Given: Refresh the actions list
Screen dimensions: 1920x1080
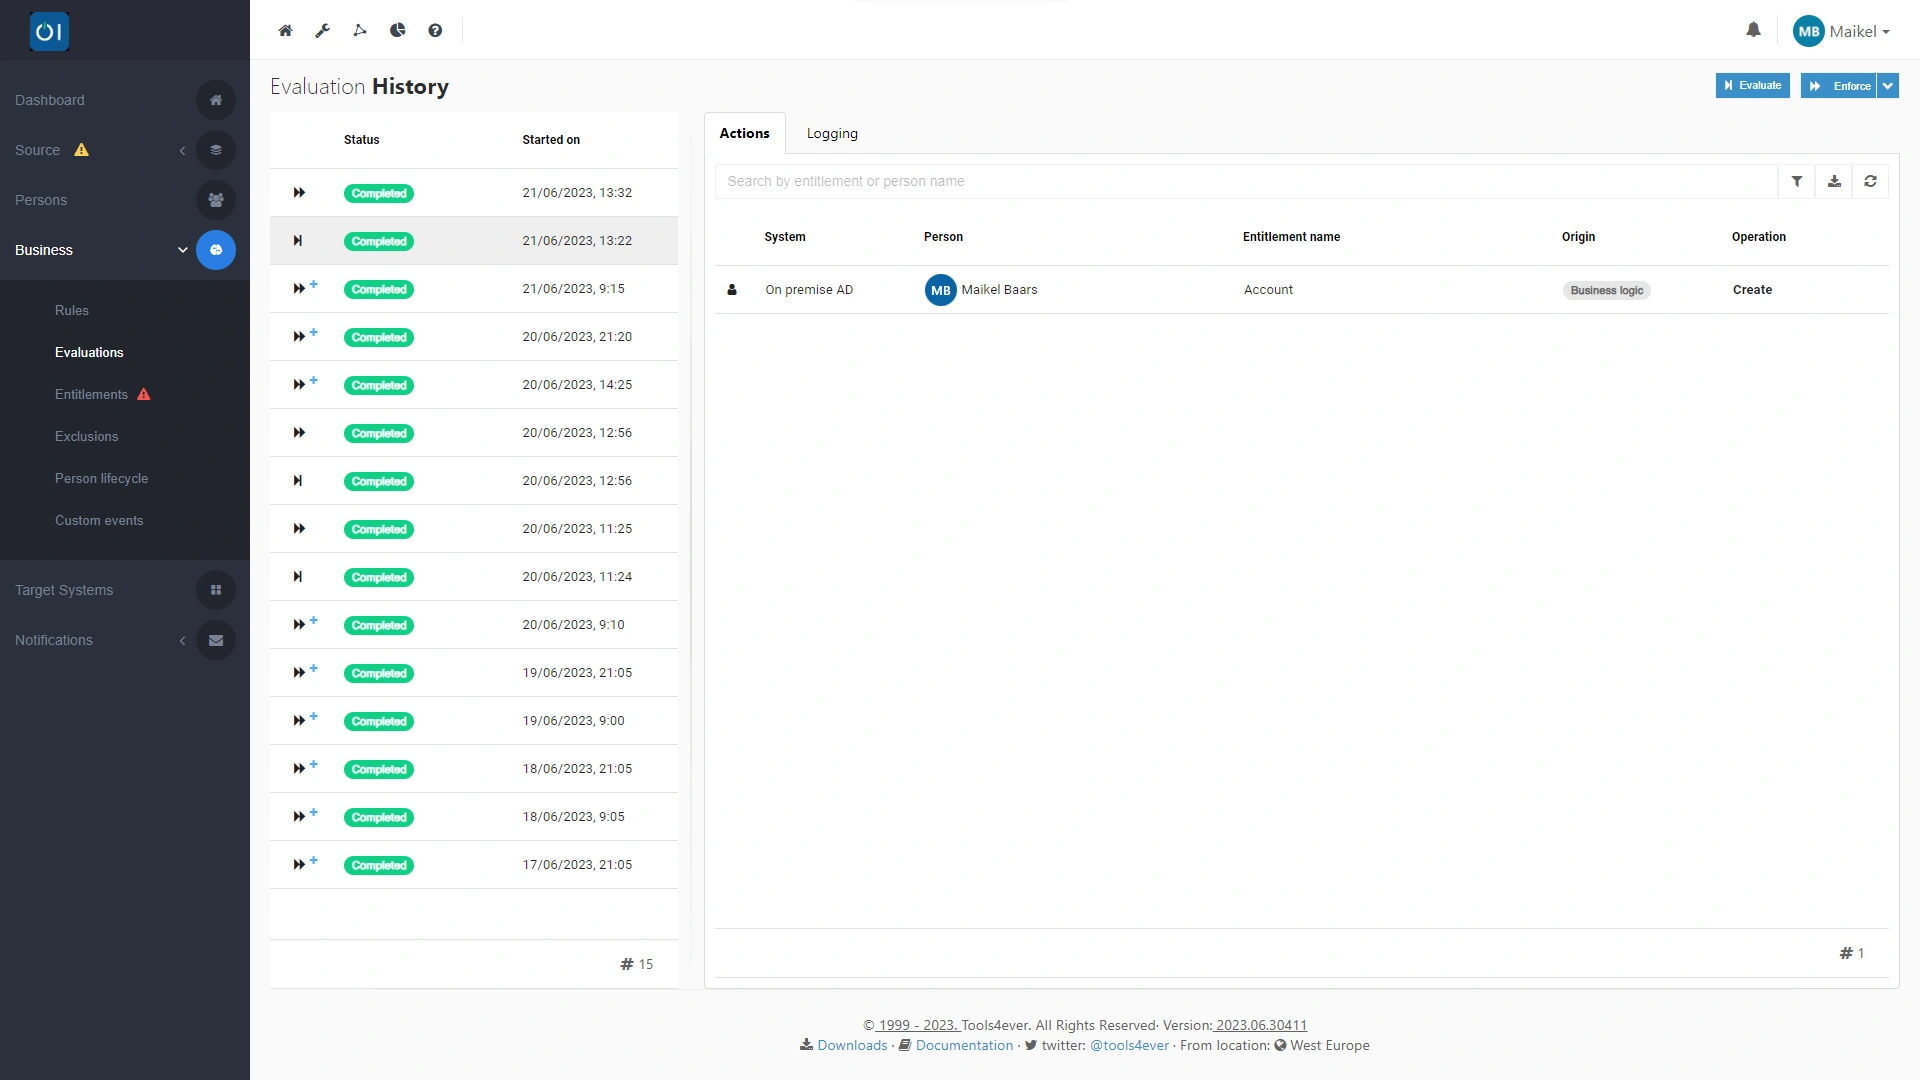Looking at the screenshot, I should coord(1870,181).
